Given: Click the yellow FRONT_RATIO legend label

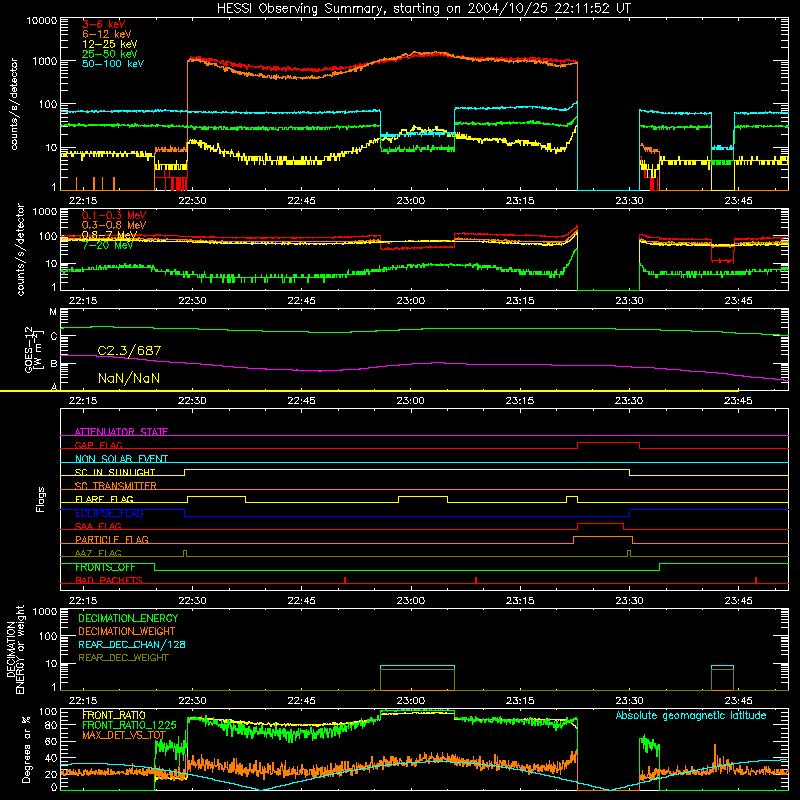Looking at the screenshot, I should pos(114,715).
